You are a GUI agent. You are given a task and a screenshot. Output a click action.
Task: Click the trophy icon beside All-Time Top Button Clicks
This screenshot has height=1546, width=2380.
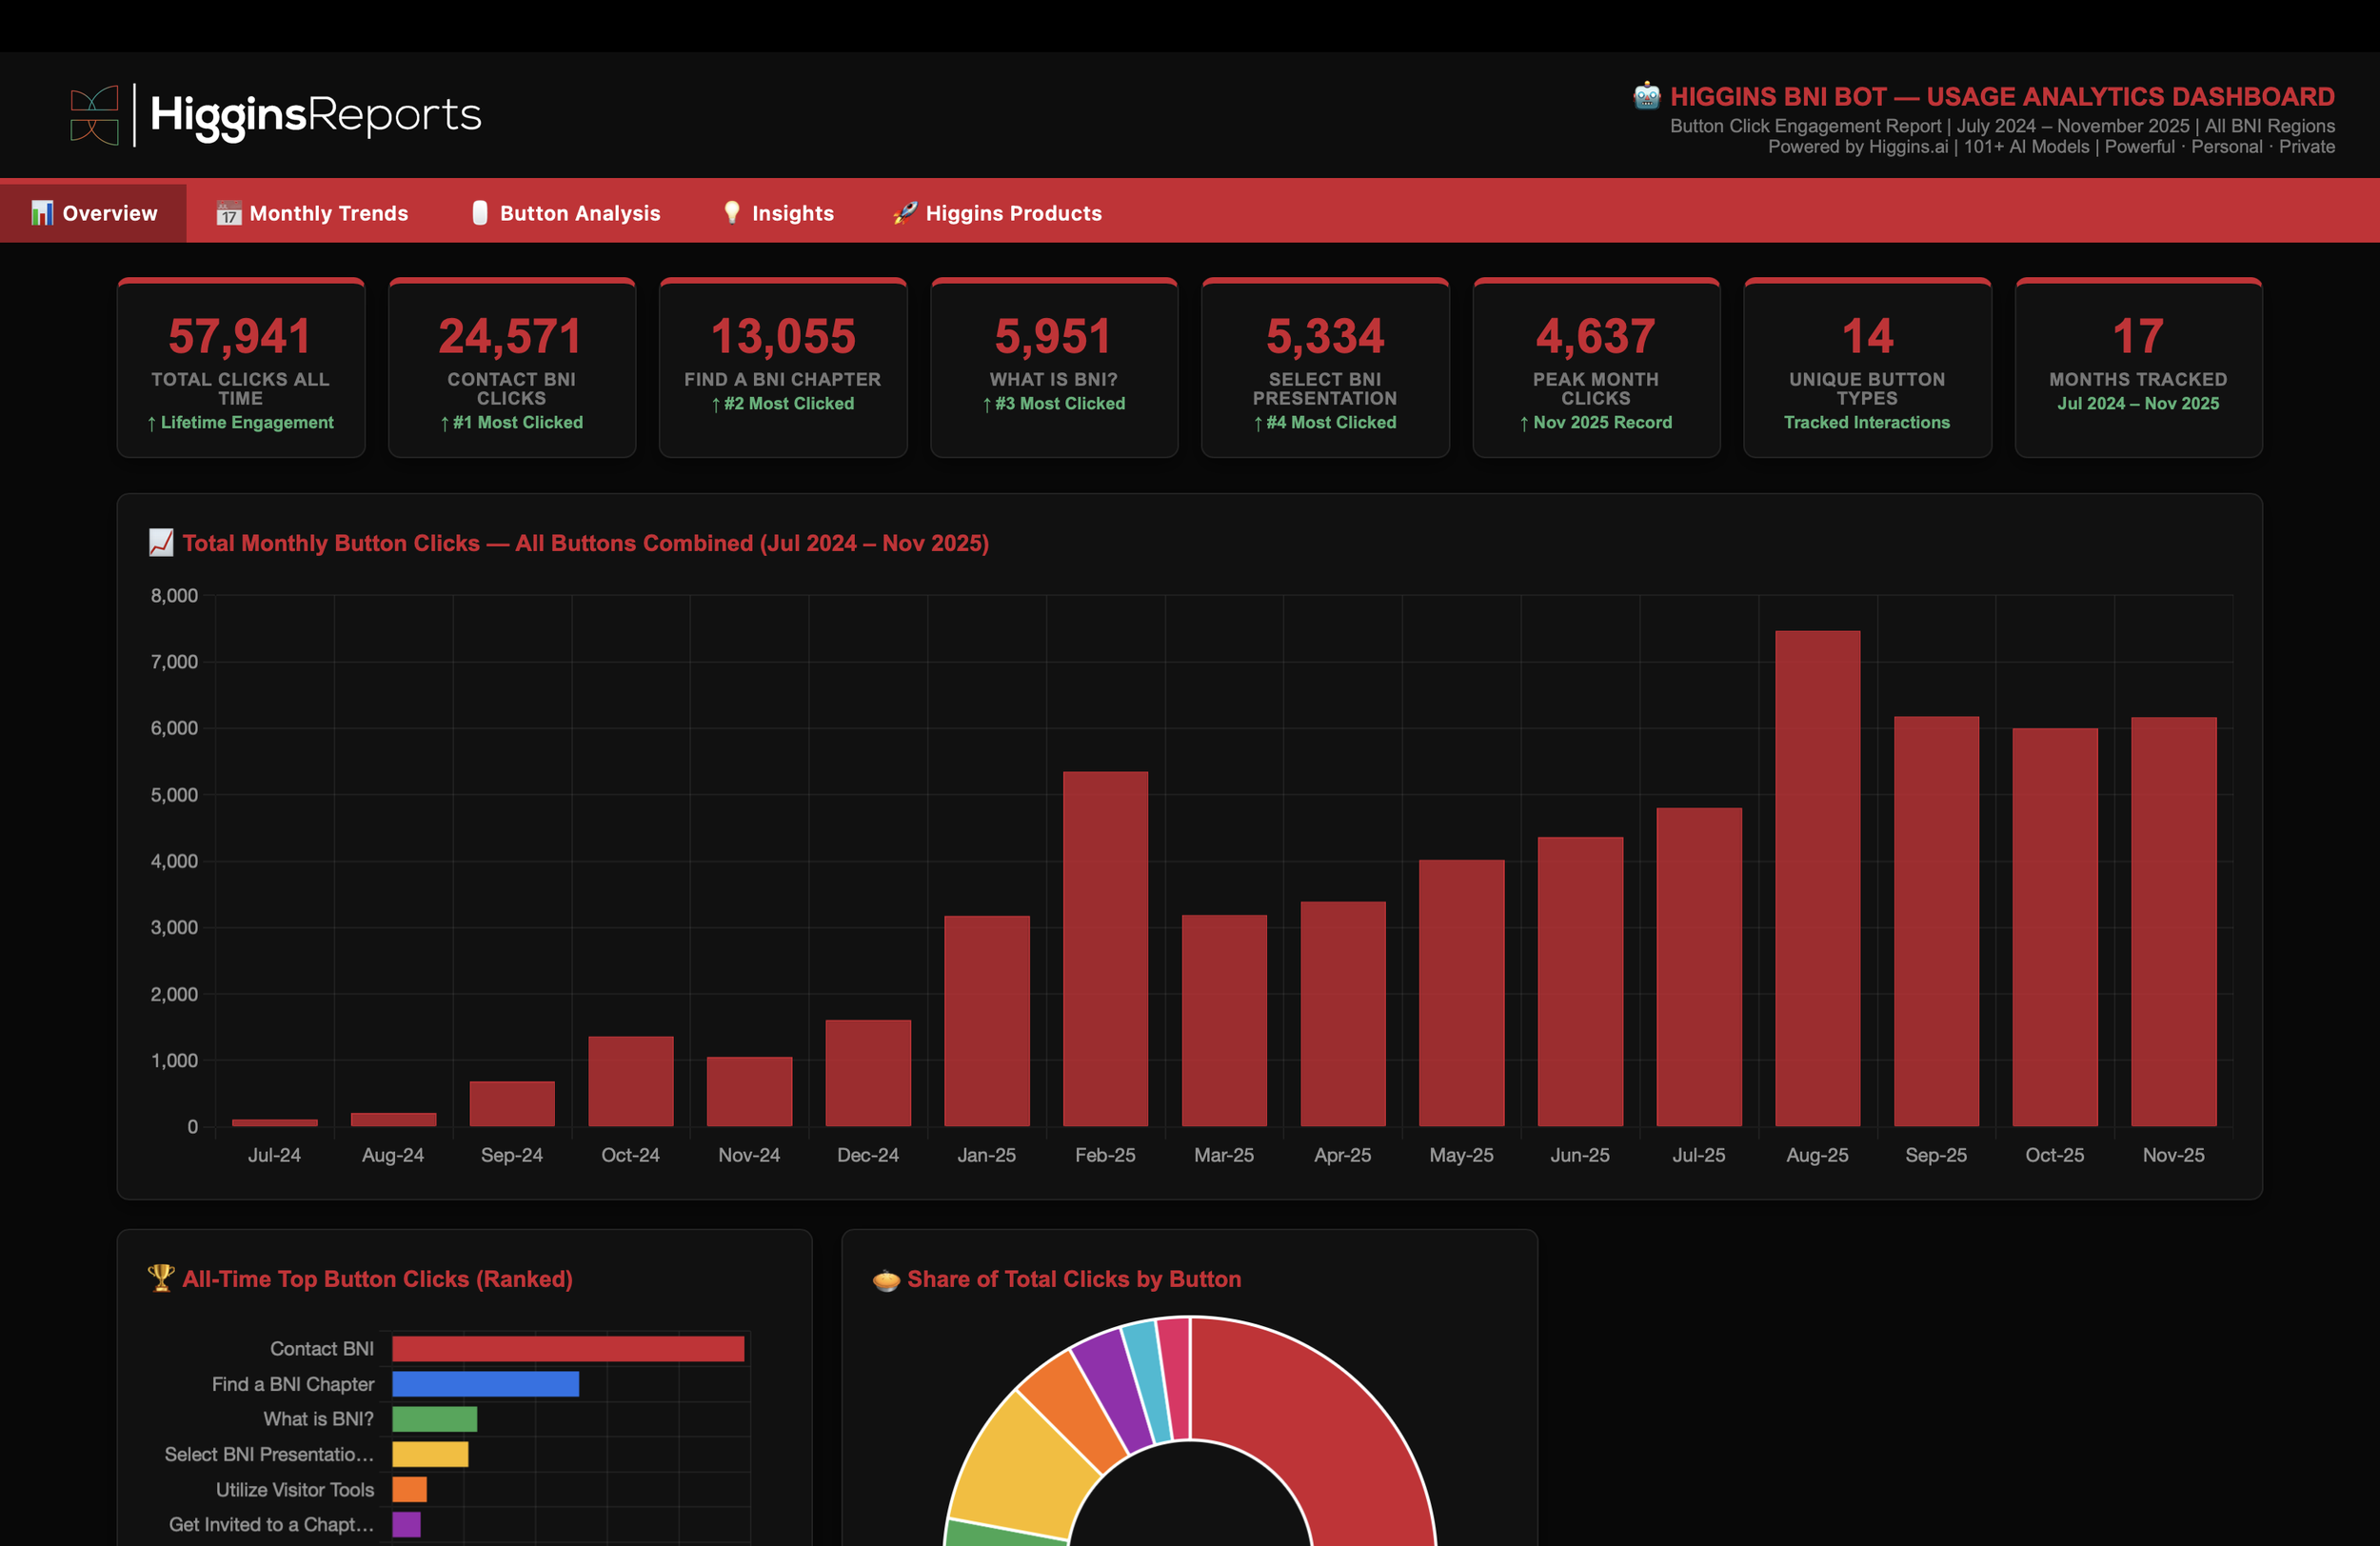pyautogui.click(x=160, y=1278)
